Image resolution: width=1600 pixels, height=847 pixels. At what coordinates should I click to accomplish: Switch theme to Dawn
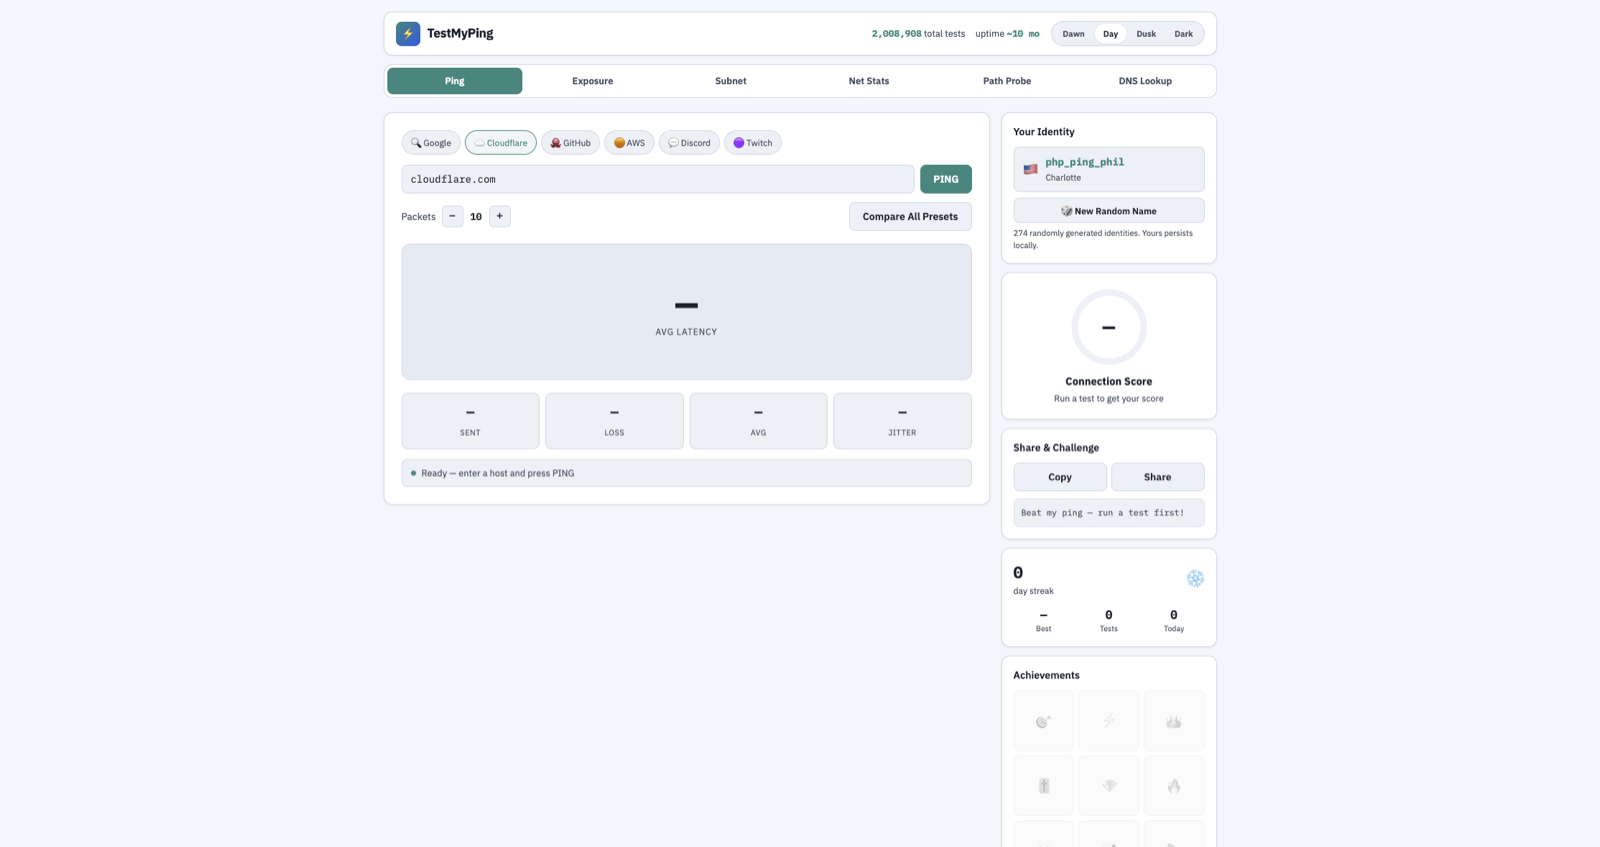[x=1073, y=34]
